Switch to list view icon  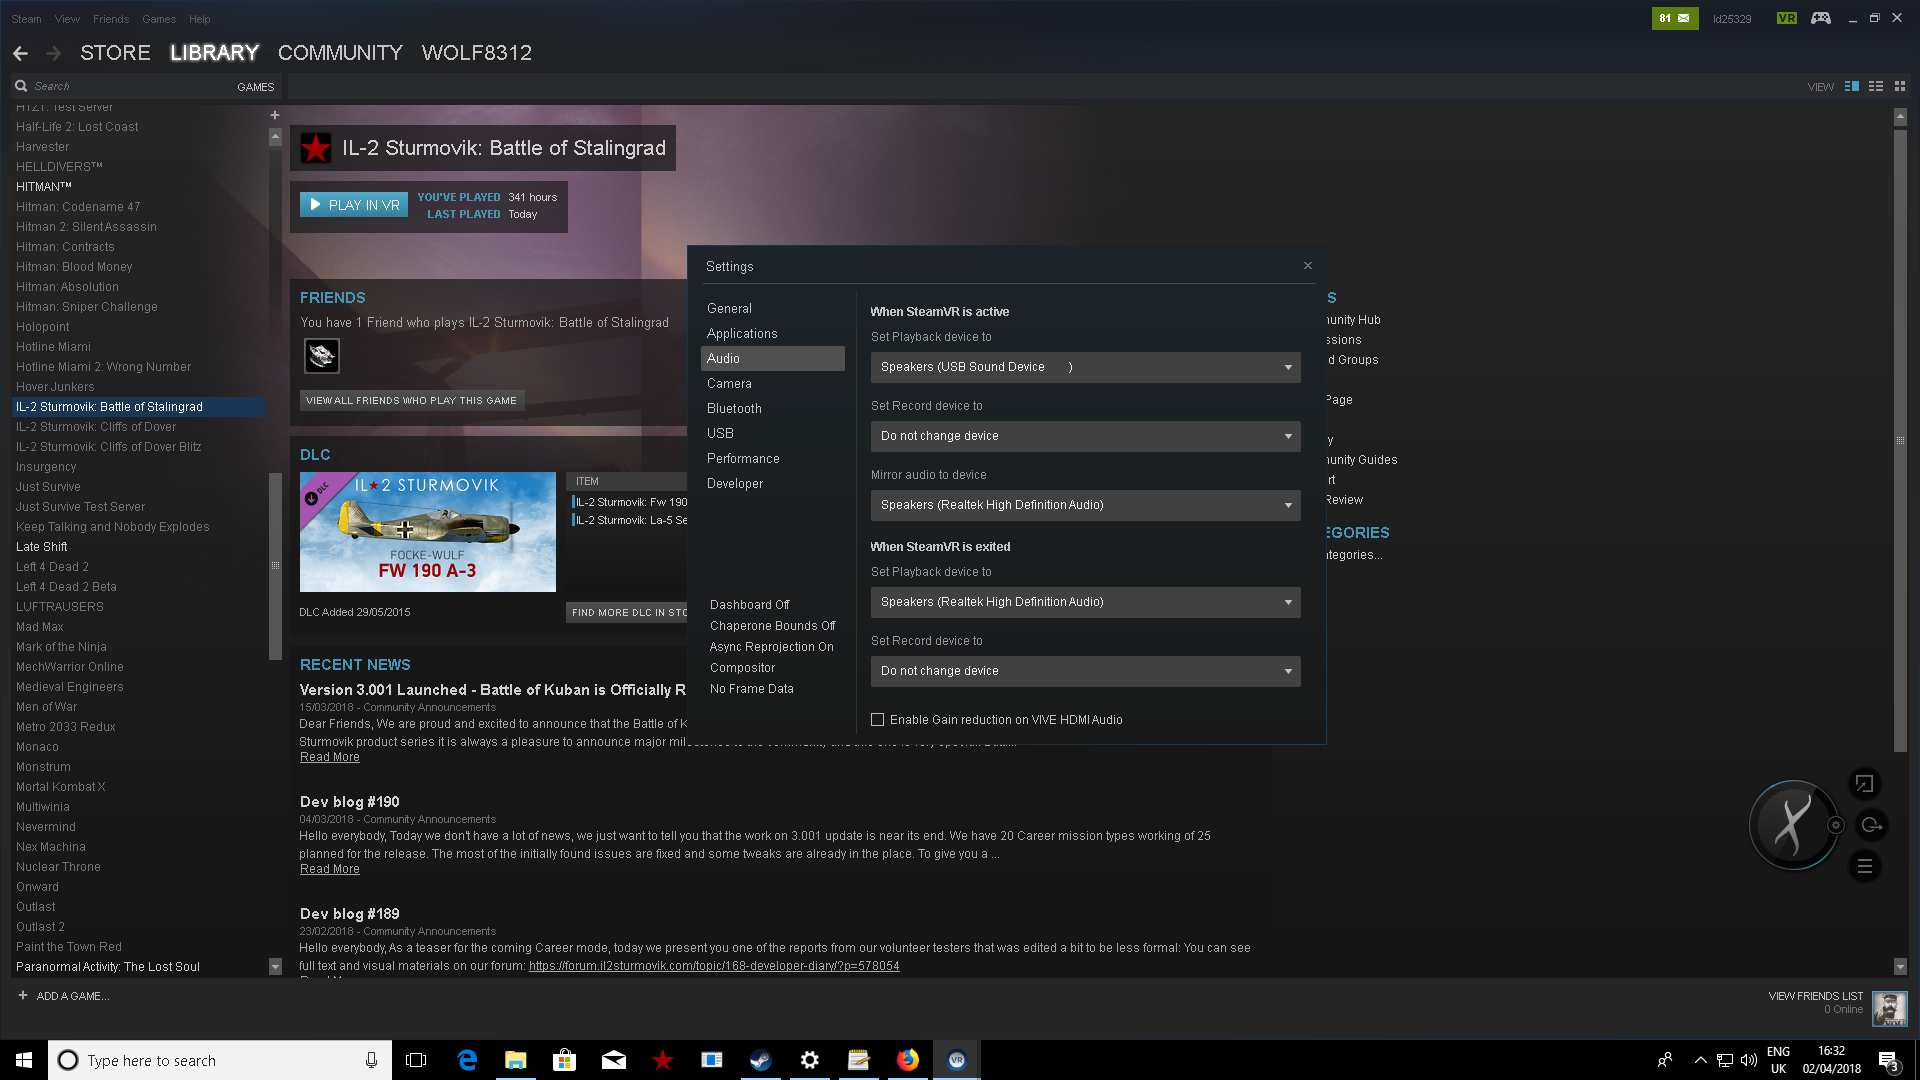(1876, 86)
